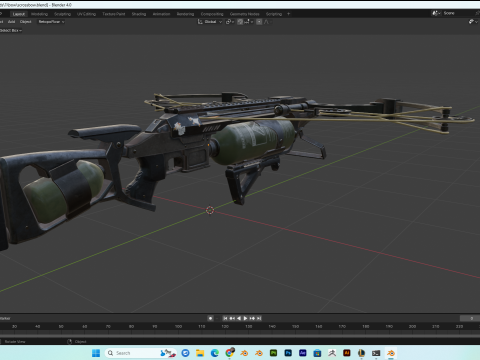
Task: Jump to timeline start frame
Action: (x=225, y=318)
